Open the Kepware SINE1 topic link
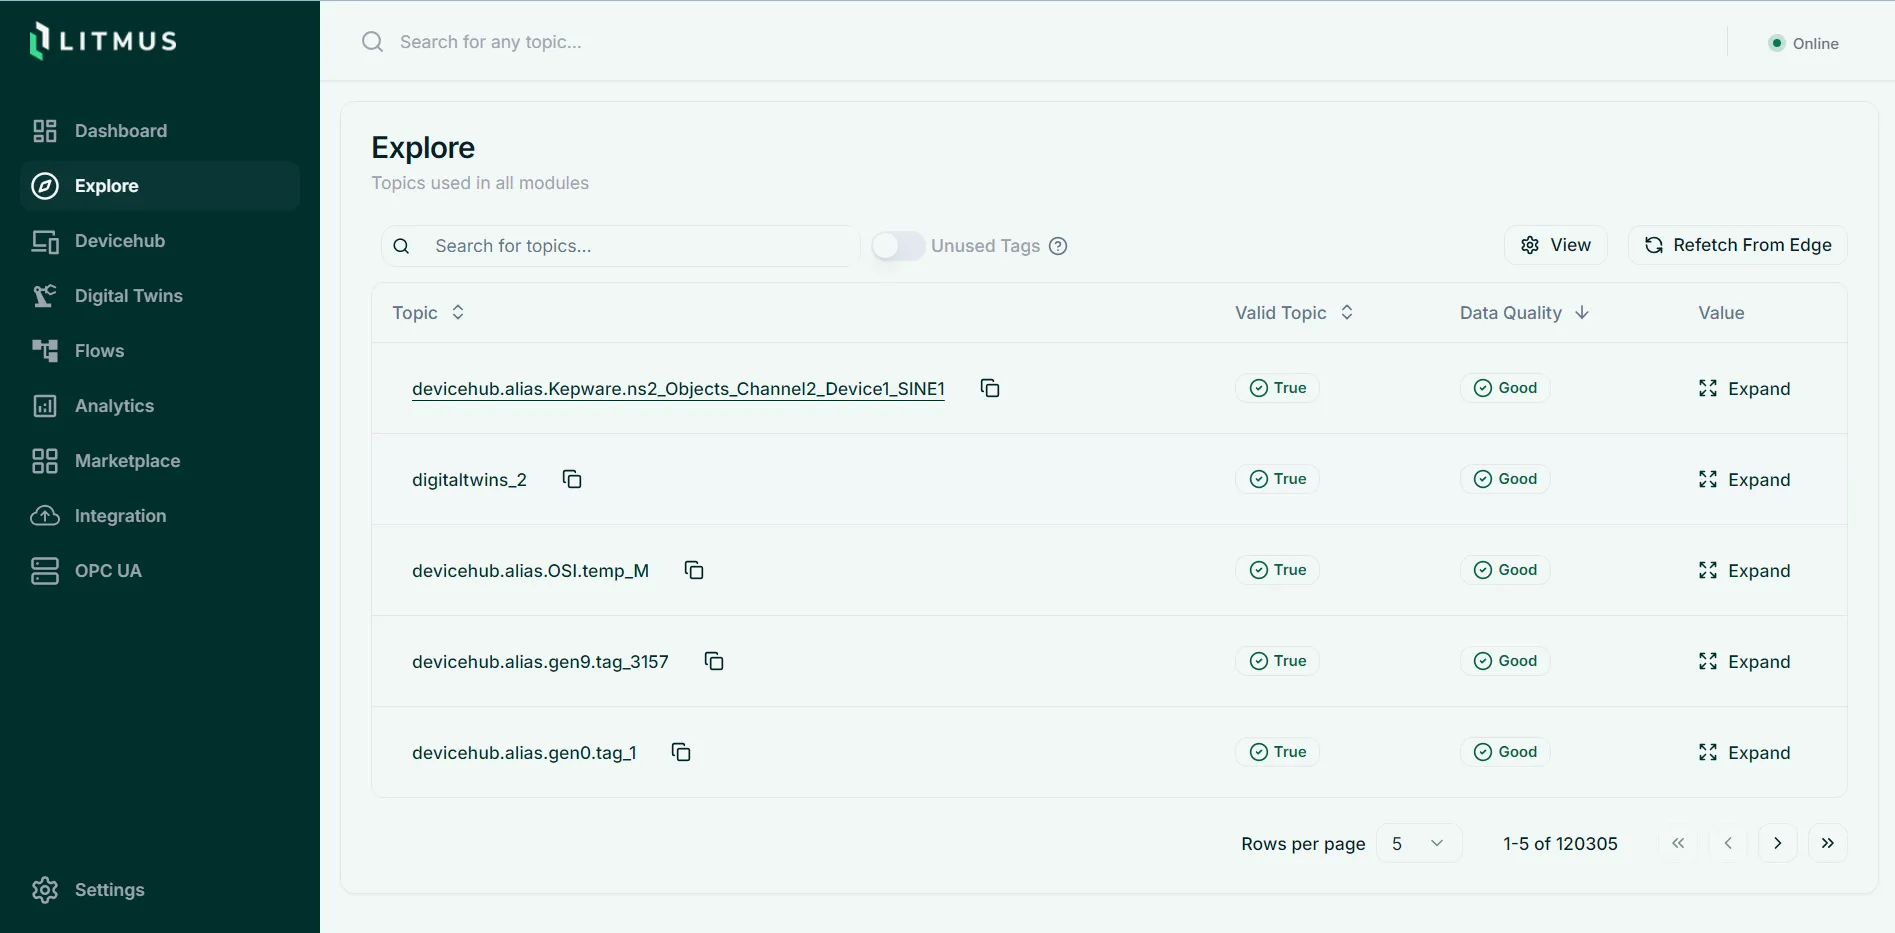 (678, 389)
